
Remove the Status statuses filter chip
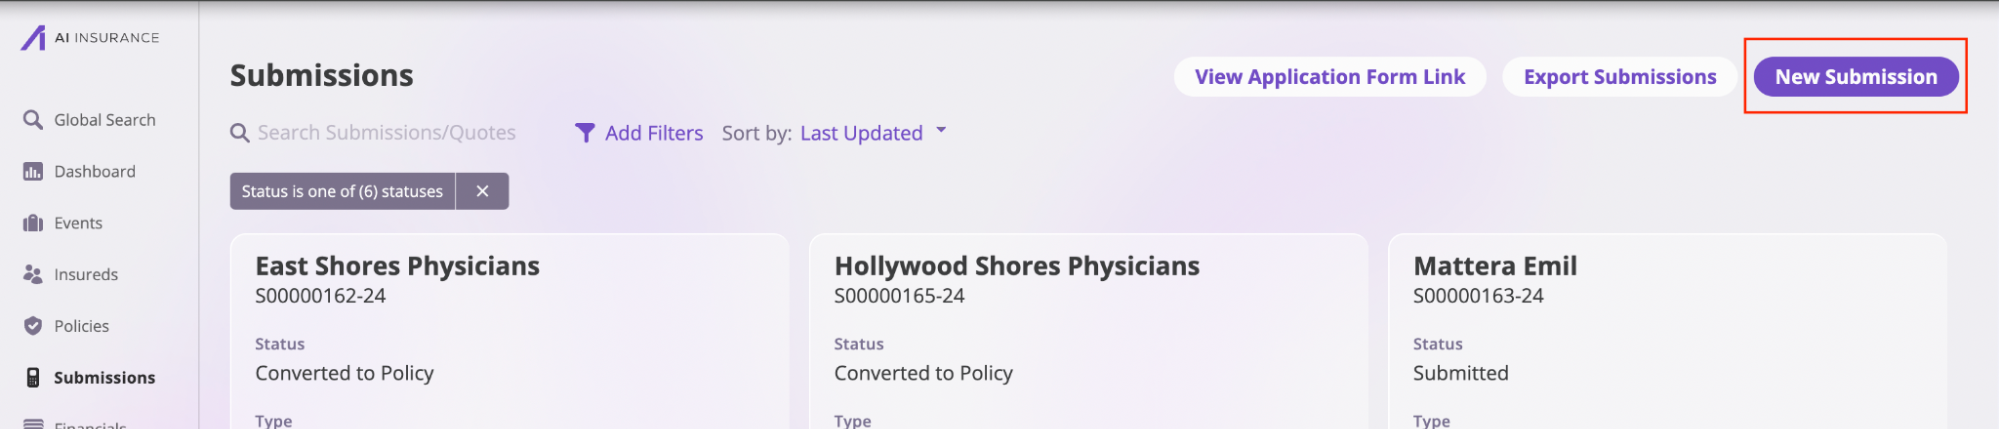[482, 191]
